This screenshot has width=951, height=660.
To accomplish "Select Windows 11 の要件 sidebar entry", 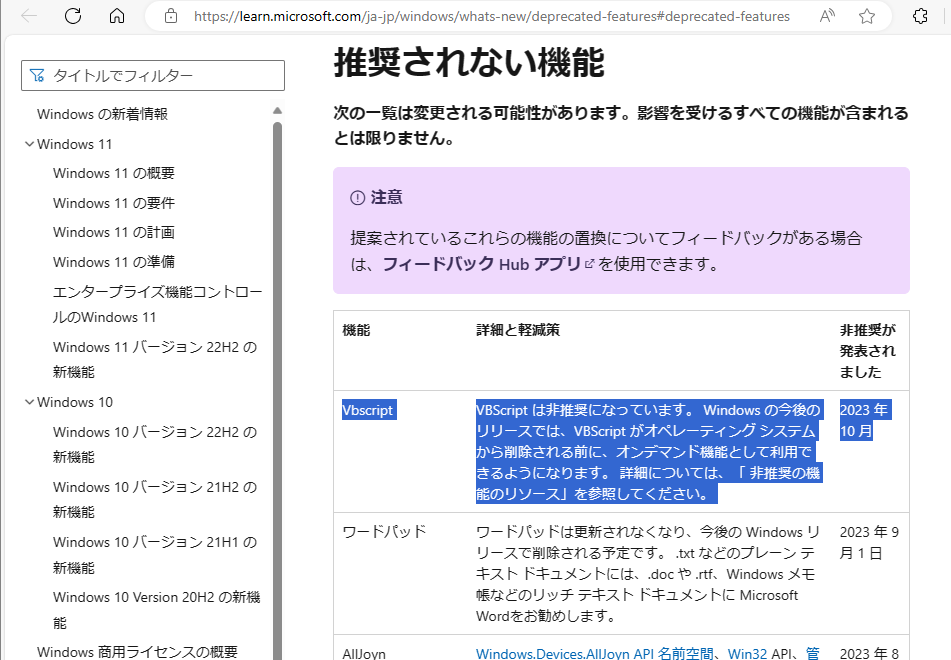I will pos(113,203).
